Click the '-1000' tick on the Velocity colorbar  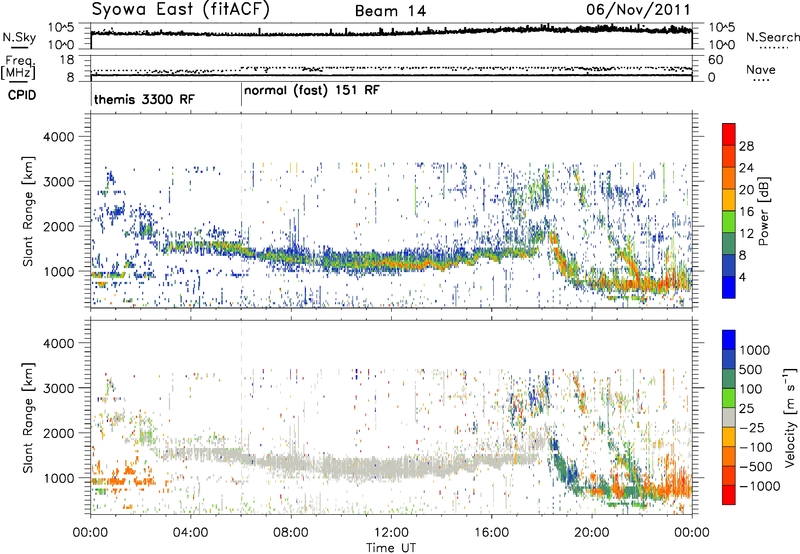[760, 486]
